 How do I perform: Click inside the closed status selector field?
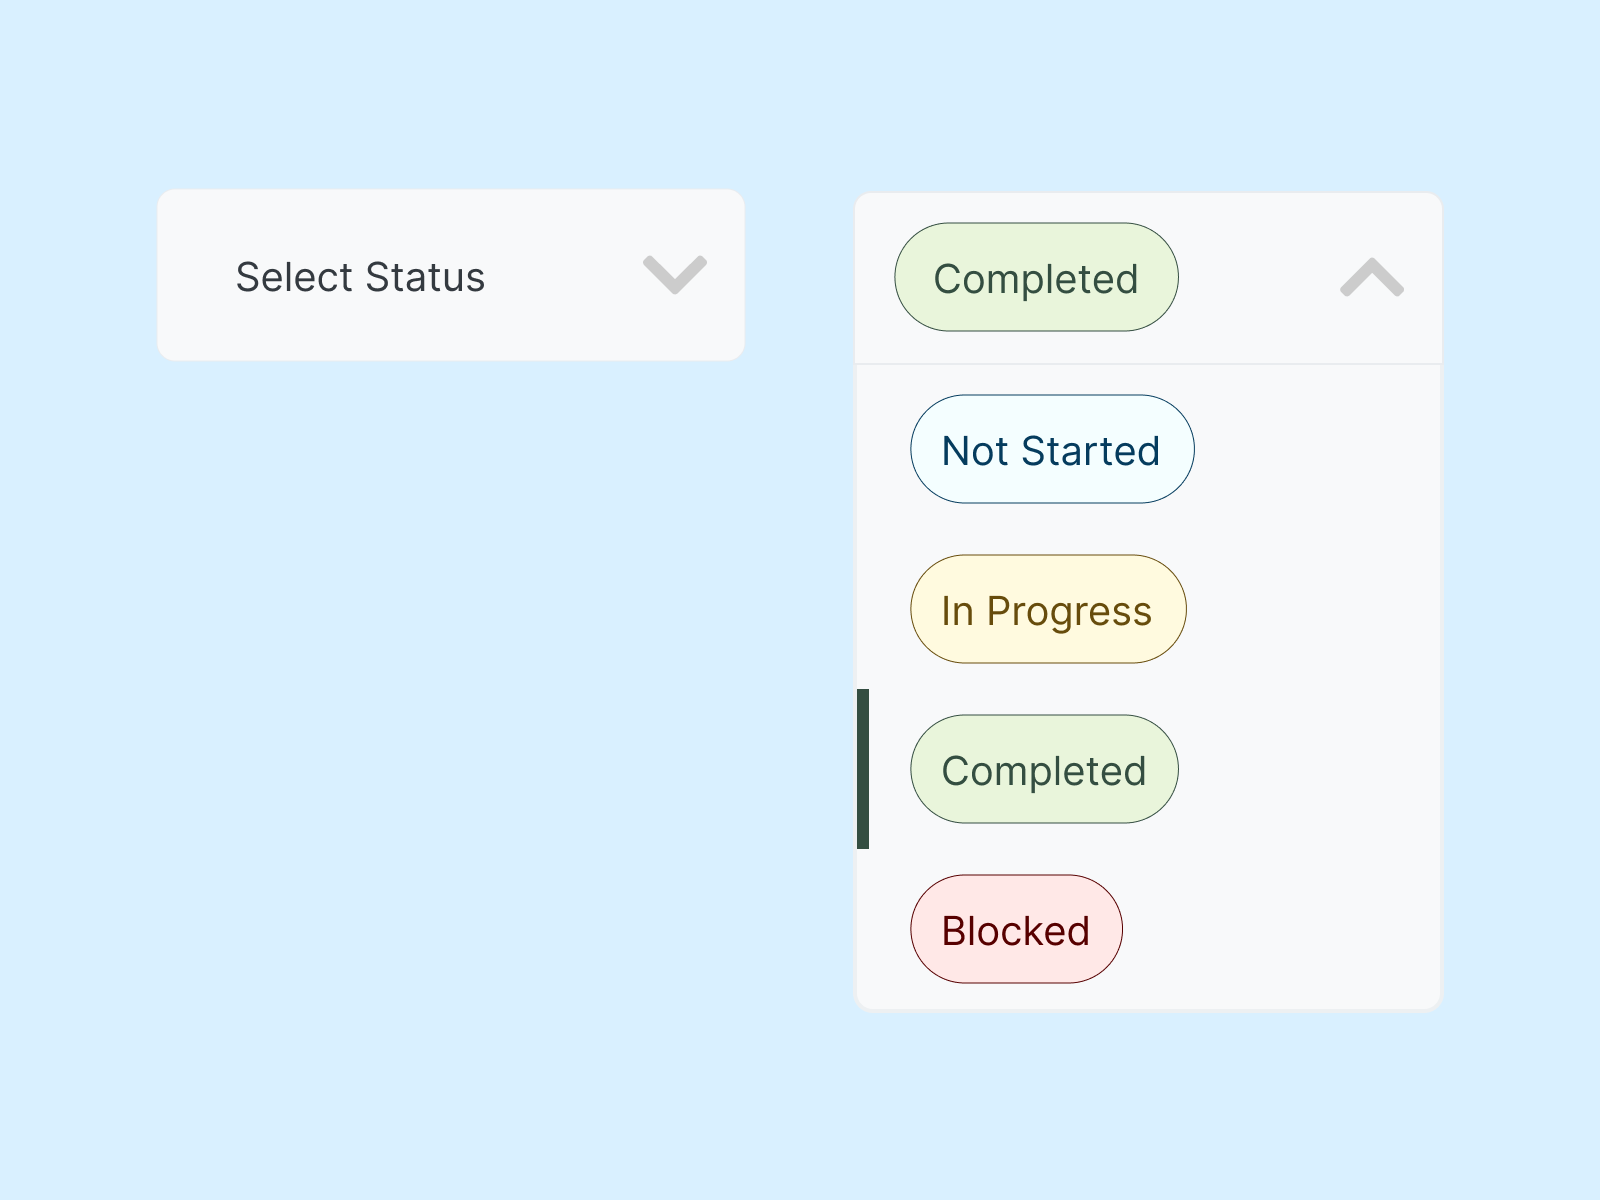coord(450,276)
